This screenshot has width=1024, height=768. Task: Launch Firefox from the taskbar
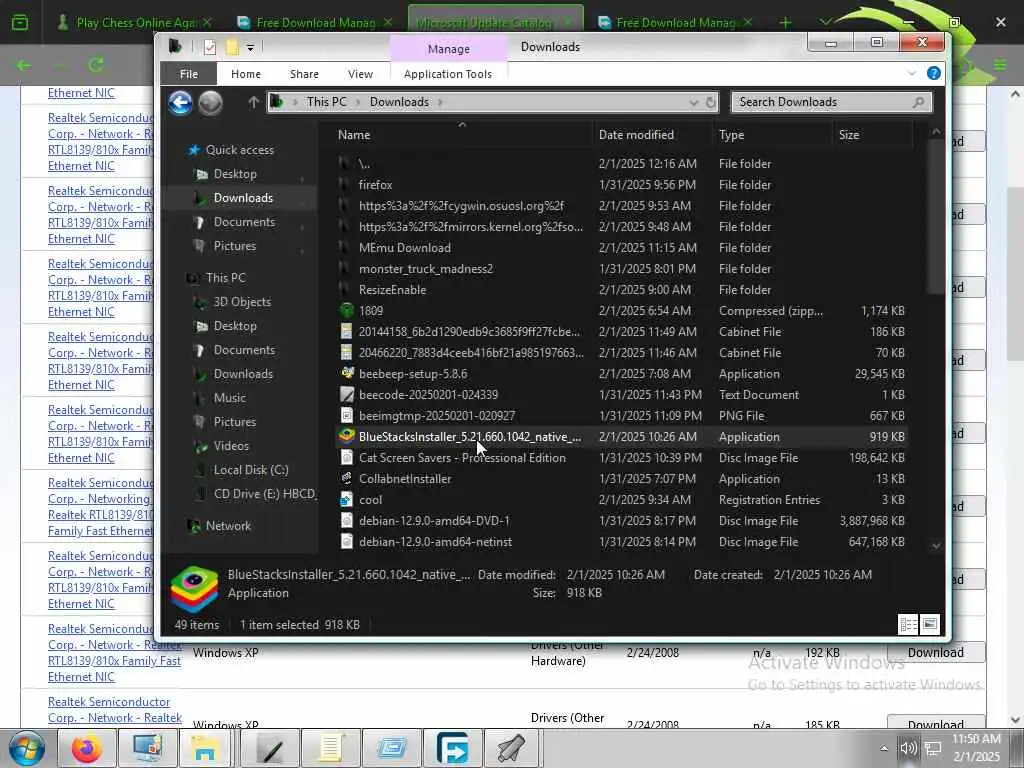pyautogui.click(x=87, y=748)
